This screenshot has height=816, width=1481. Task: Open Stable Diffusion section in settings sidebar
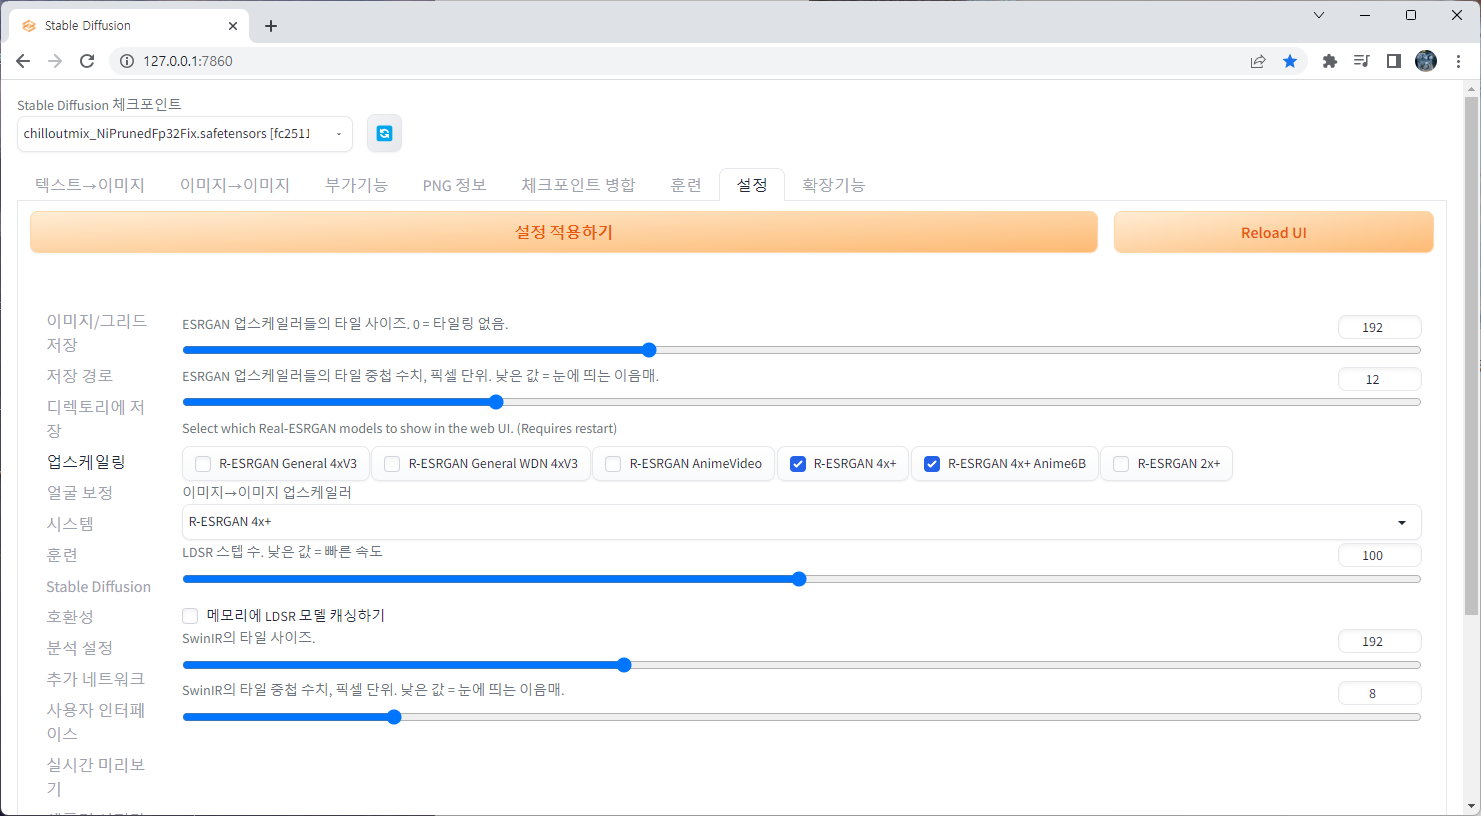(98, 587)
